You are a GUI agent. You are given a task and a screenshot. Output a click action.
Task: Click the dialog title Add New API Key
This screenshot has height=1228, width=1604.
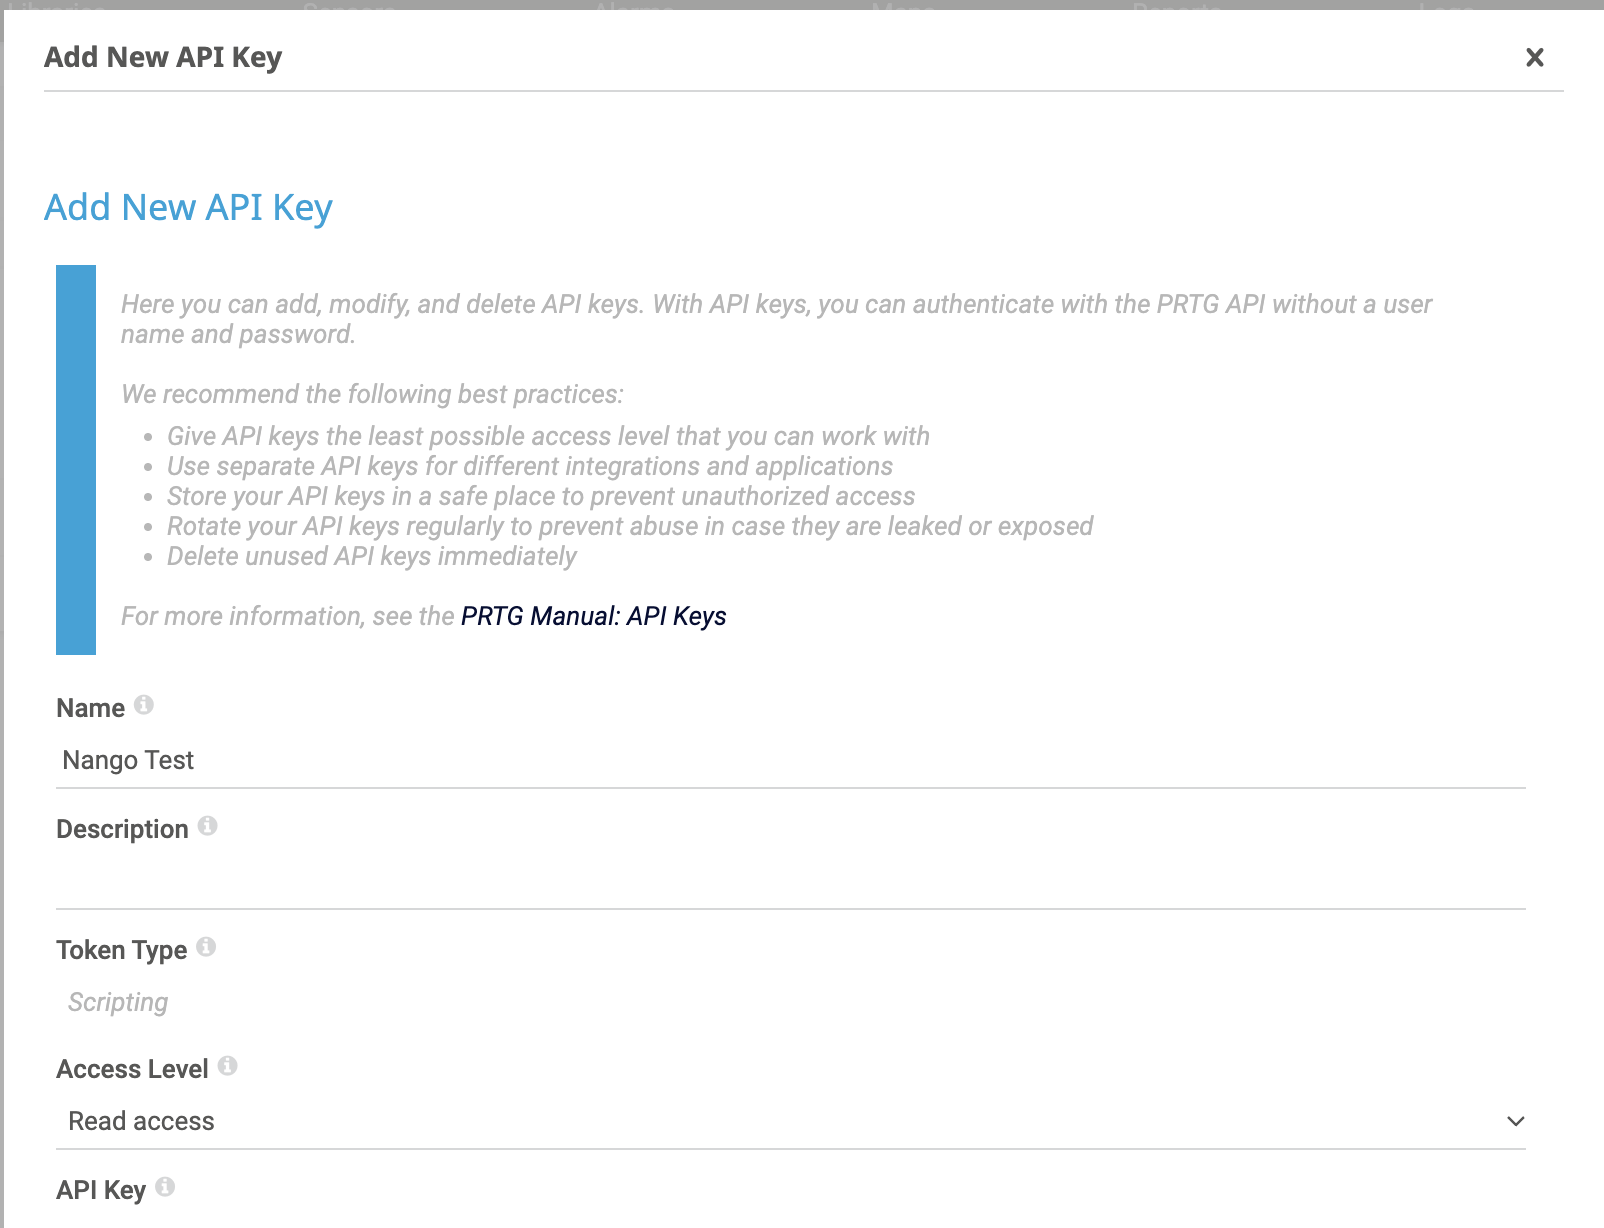pyautogui.click(x=163, y=57)
